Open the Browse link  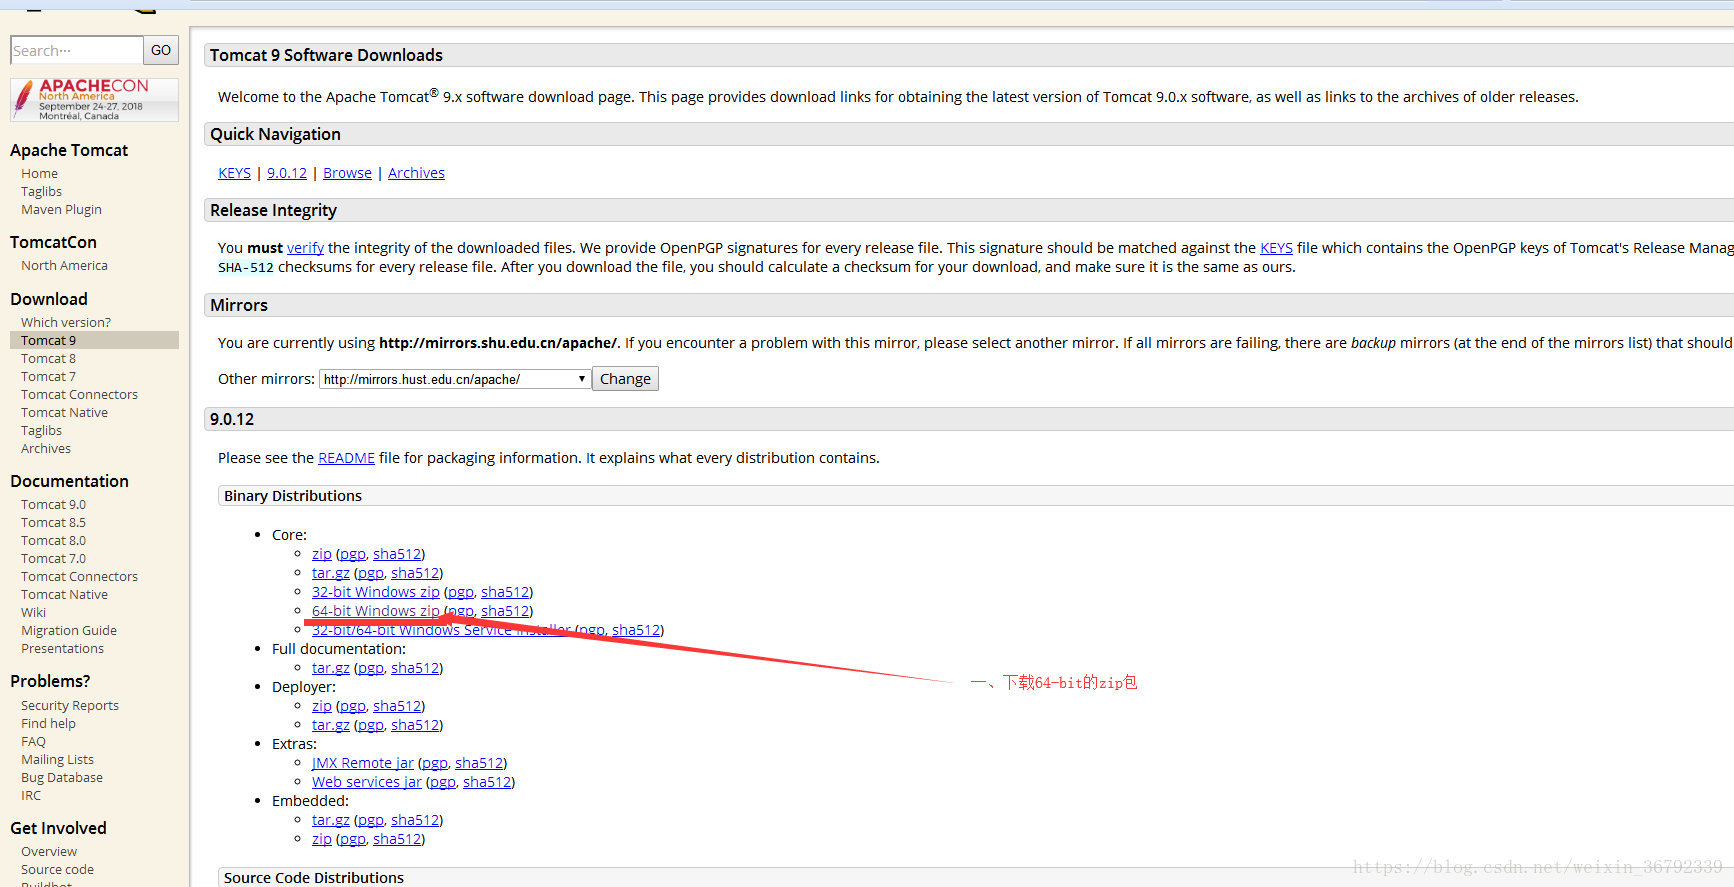347,173
